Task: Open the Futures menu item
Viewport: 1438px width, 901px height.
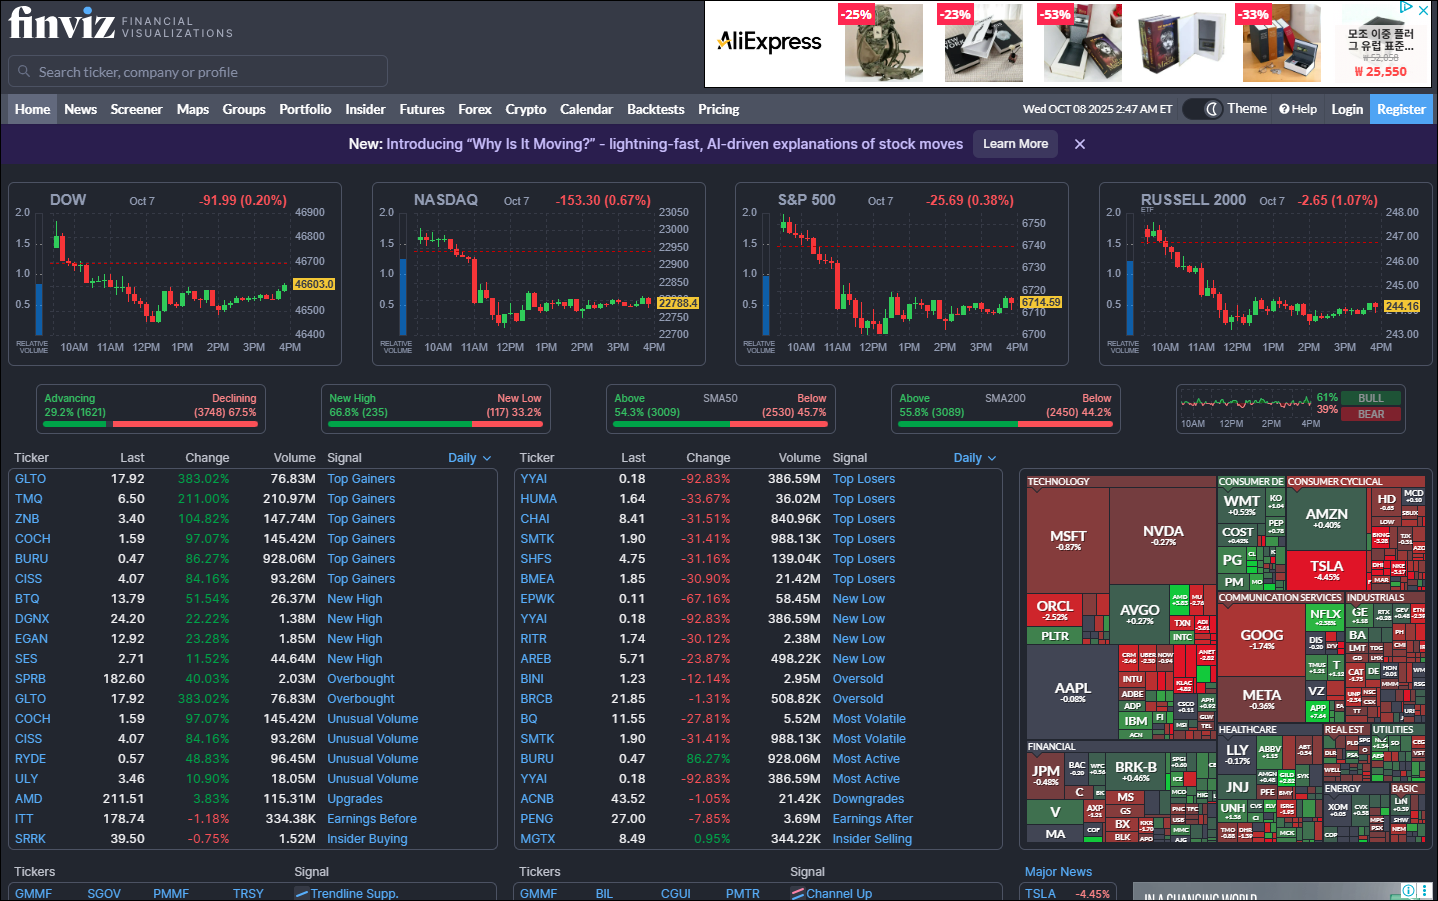Action: point(421,109)
